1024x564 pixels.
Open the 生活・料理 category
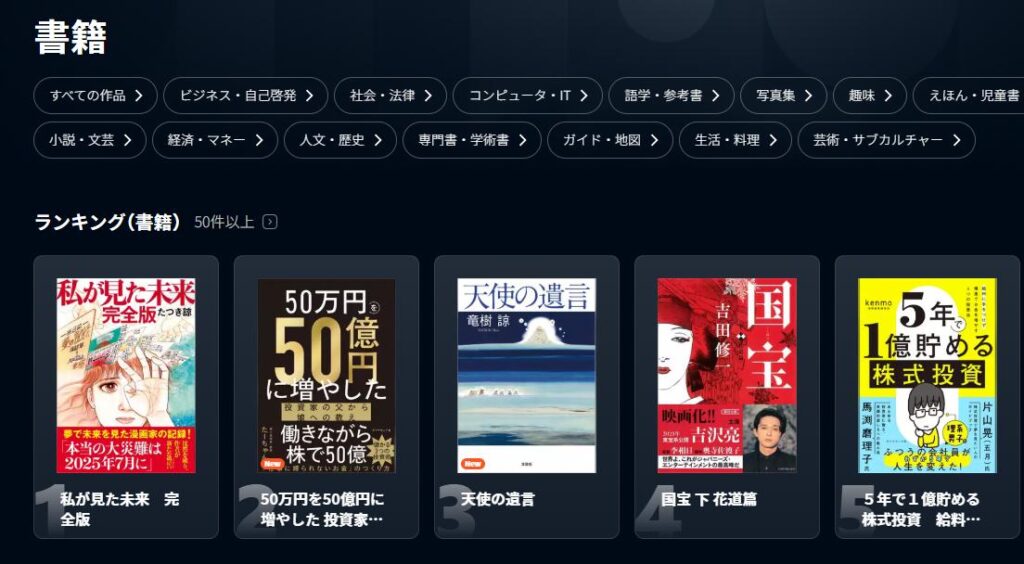(x=735, y=140)
